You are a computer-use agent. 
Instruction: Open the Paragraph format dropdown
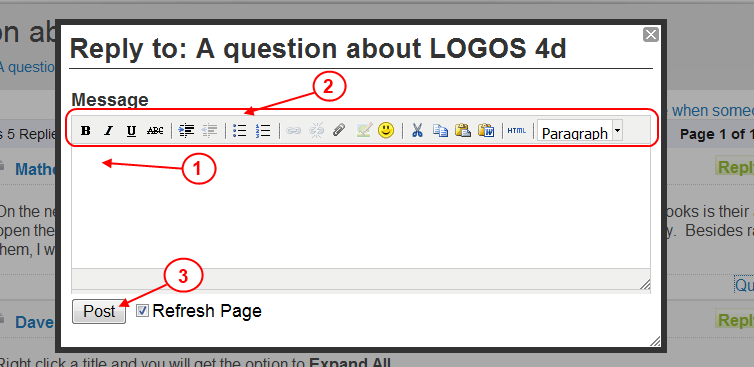tap(580, 130)
